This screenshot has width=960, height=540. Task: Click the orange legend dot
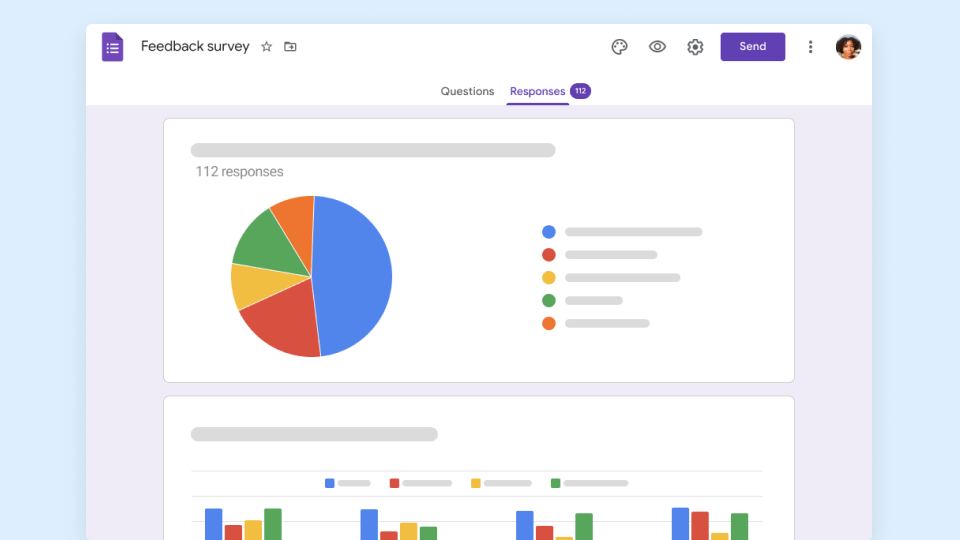[548, 323]
